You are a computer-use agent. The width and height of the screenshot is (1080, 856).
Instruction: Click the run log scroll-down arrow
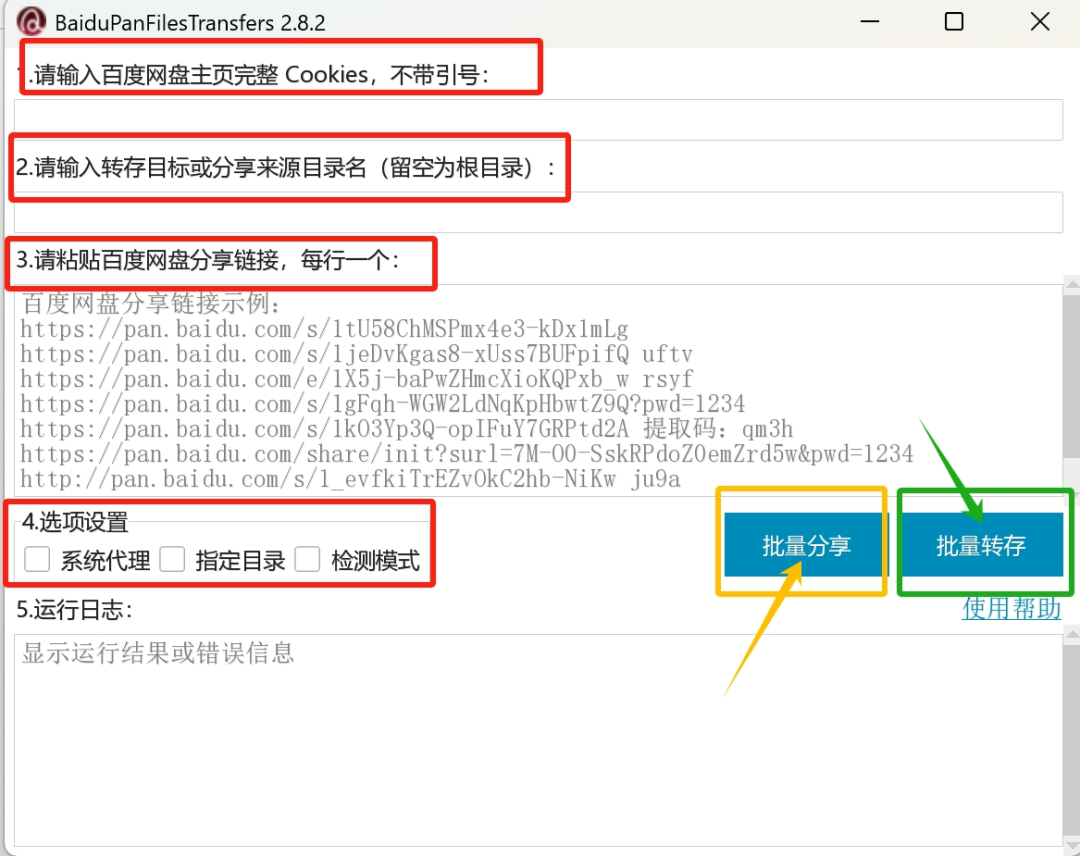(x=1072, y=846)
